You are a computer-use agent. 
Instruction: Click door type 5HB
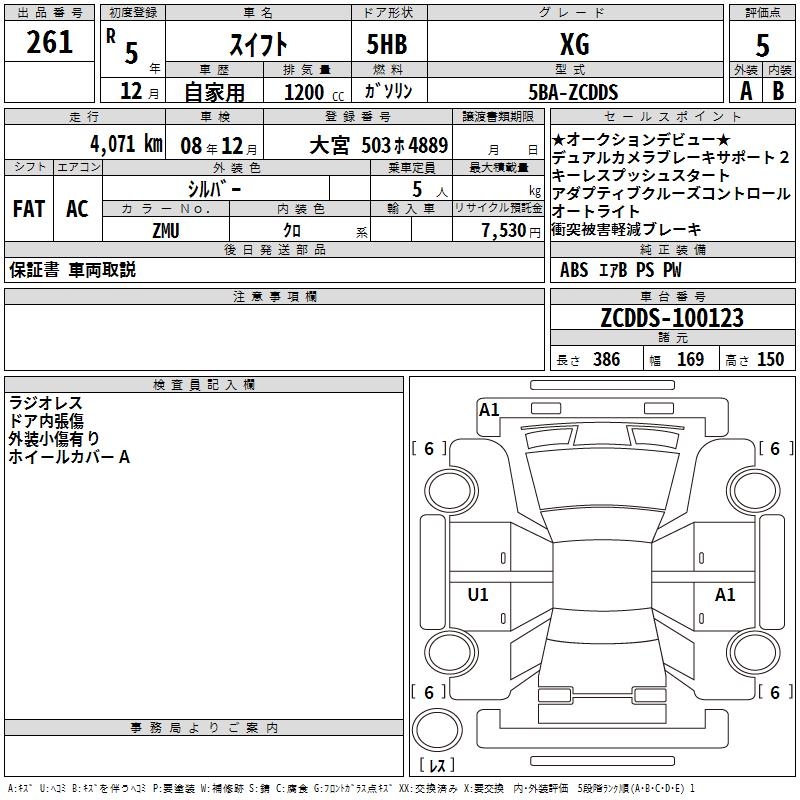(x=387, y=44)
